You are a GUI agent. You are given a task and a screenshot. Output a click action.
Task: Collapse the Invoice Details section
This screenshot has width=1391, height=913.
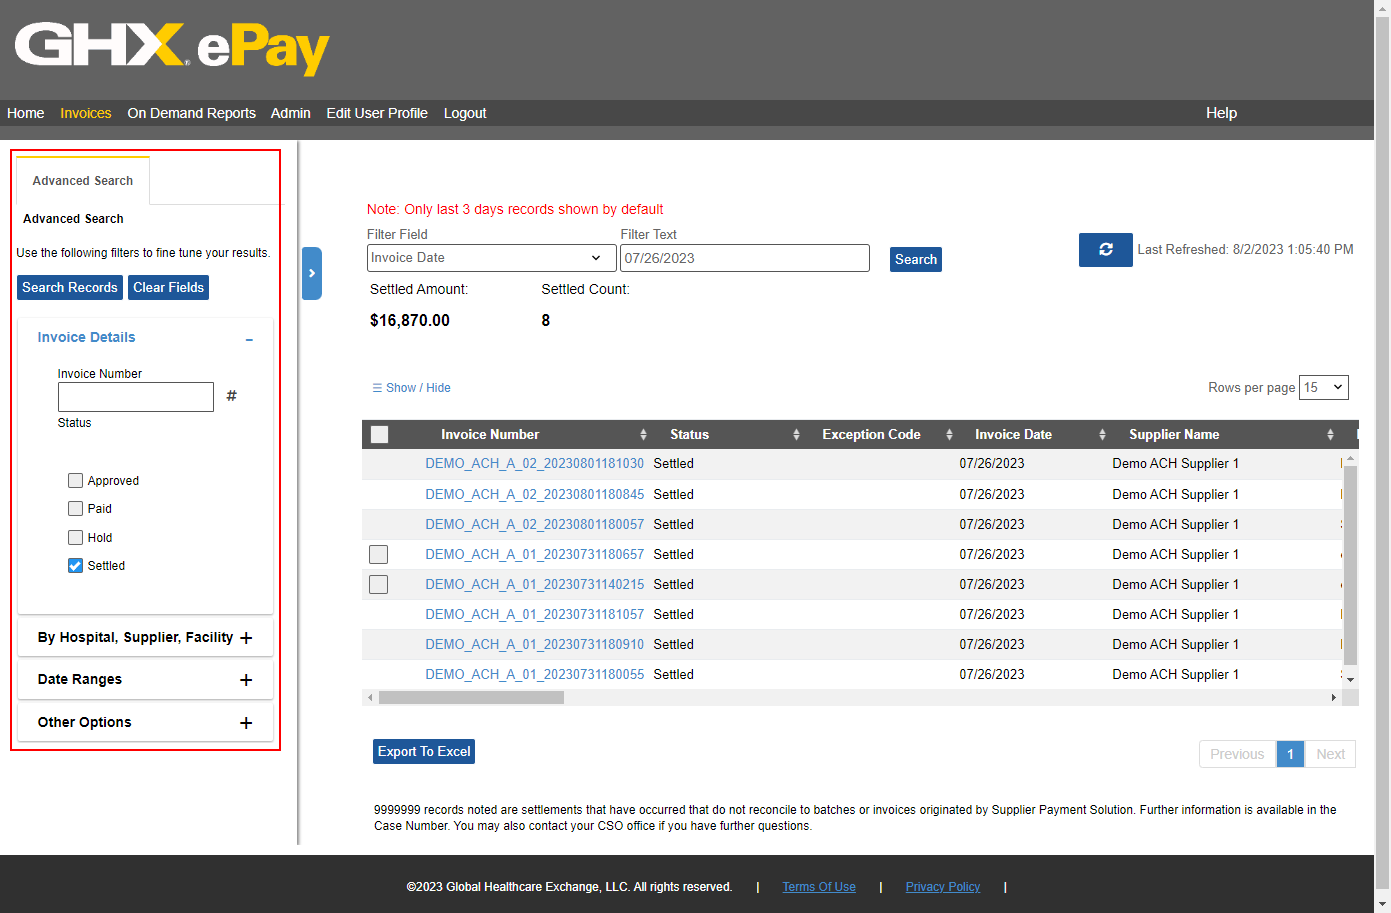pos(249,339)
